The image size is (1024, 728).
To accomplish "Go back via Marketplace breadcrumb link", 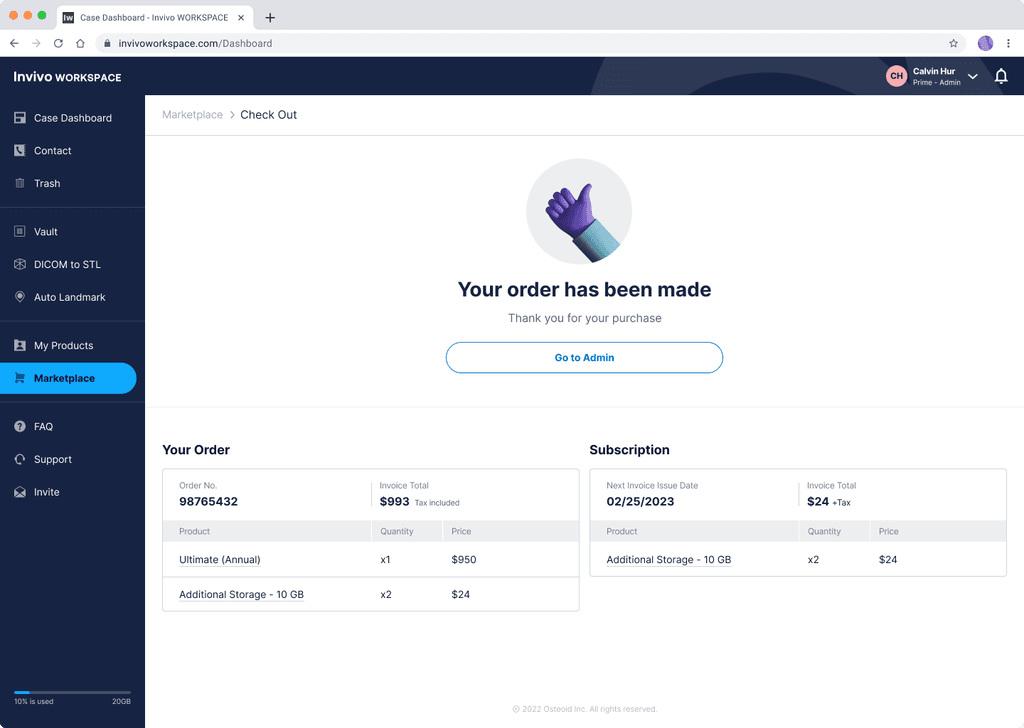I will [x=192, y=114].
